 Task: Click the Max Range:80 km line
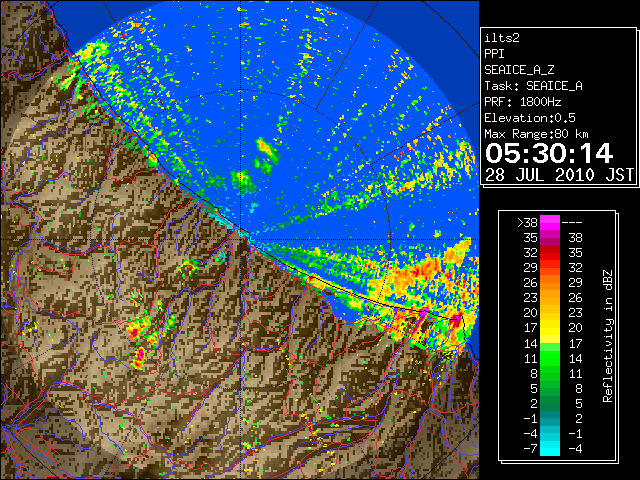(x=536, y=134)
